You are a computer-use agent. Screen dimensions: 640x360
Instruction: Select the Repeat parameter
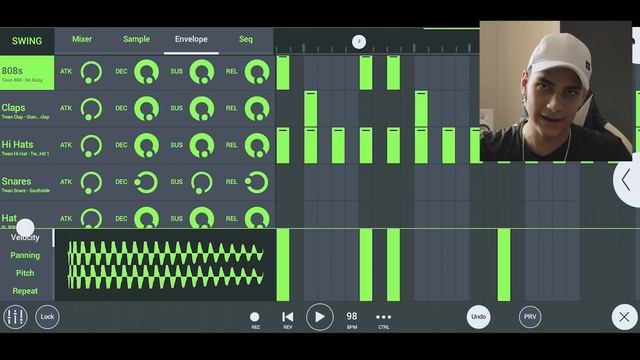pos(25,291)
